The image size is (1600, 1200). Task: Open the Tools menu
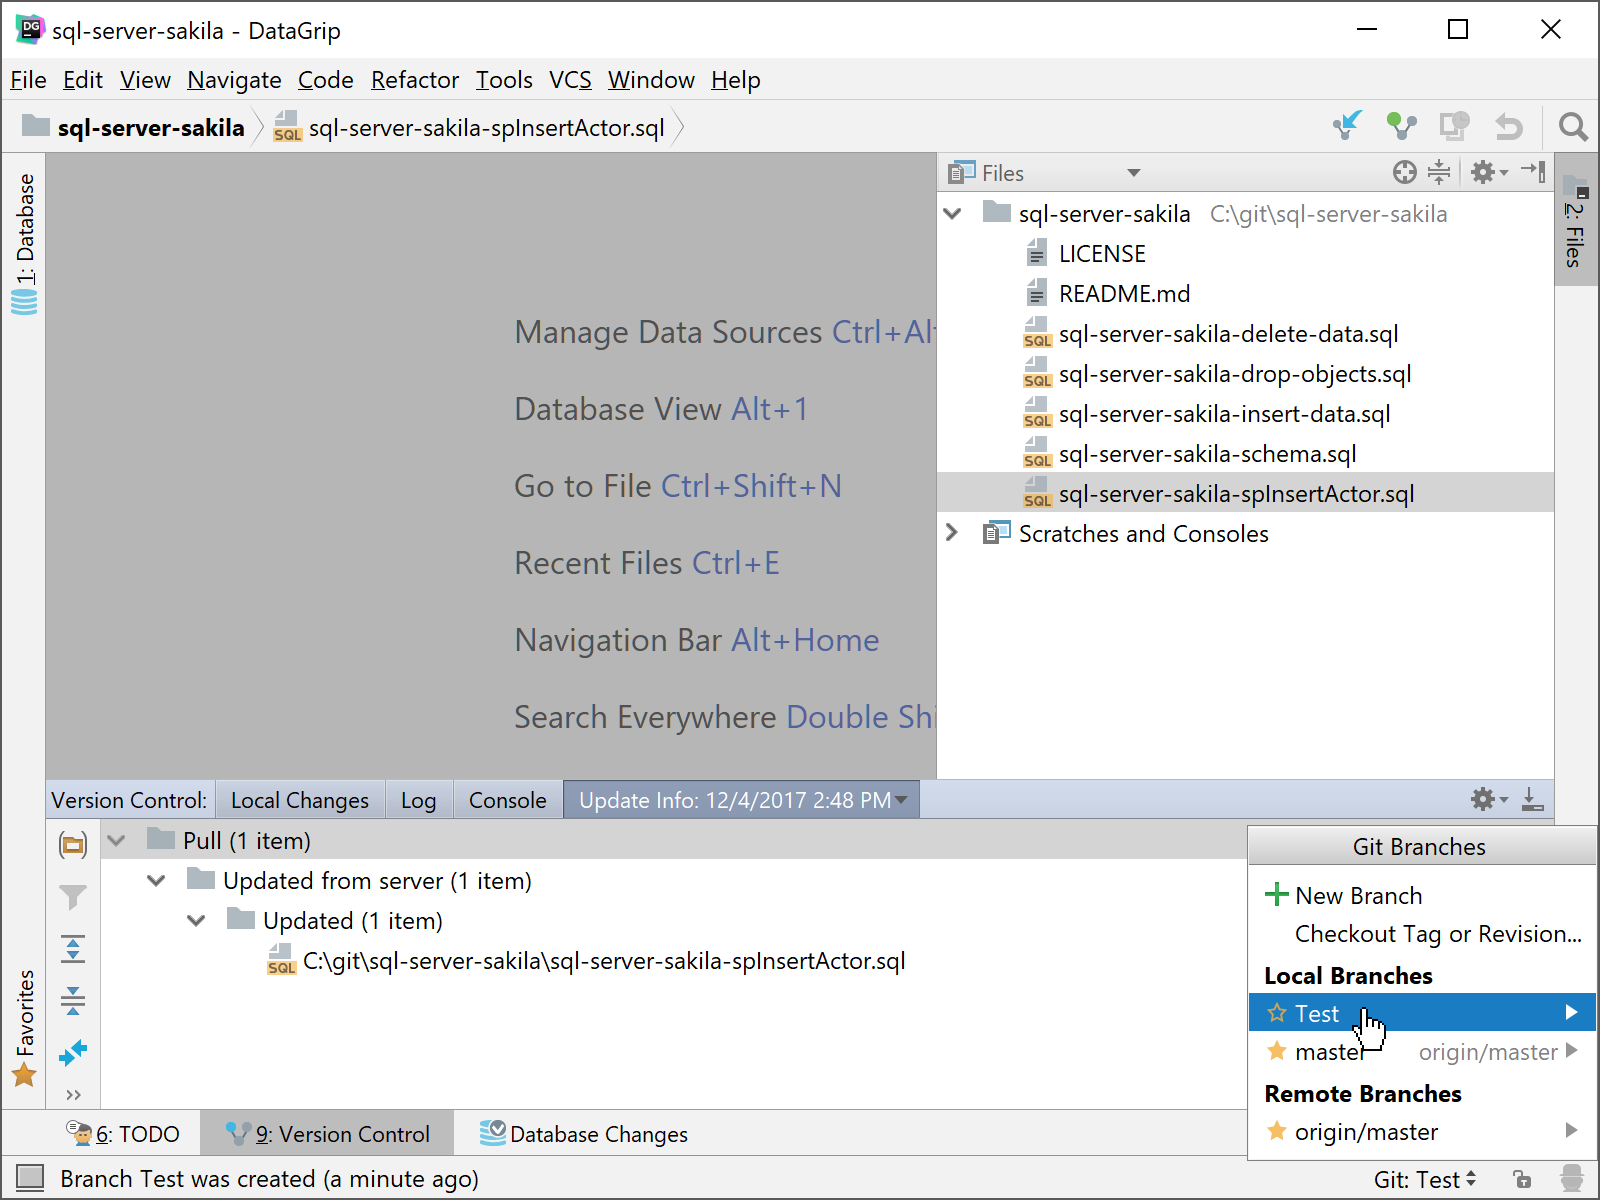point(504,80)
